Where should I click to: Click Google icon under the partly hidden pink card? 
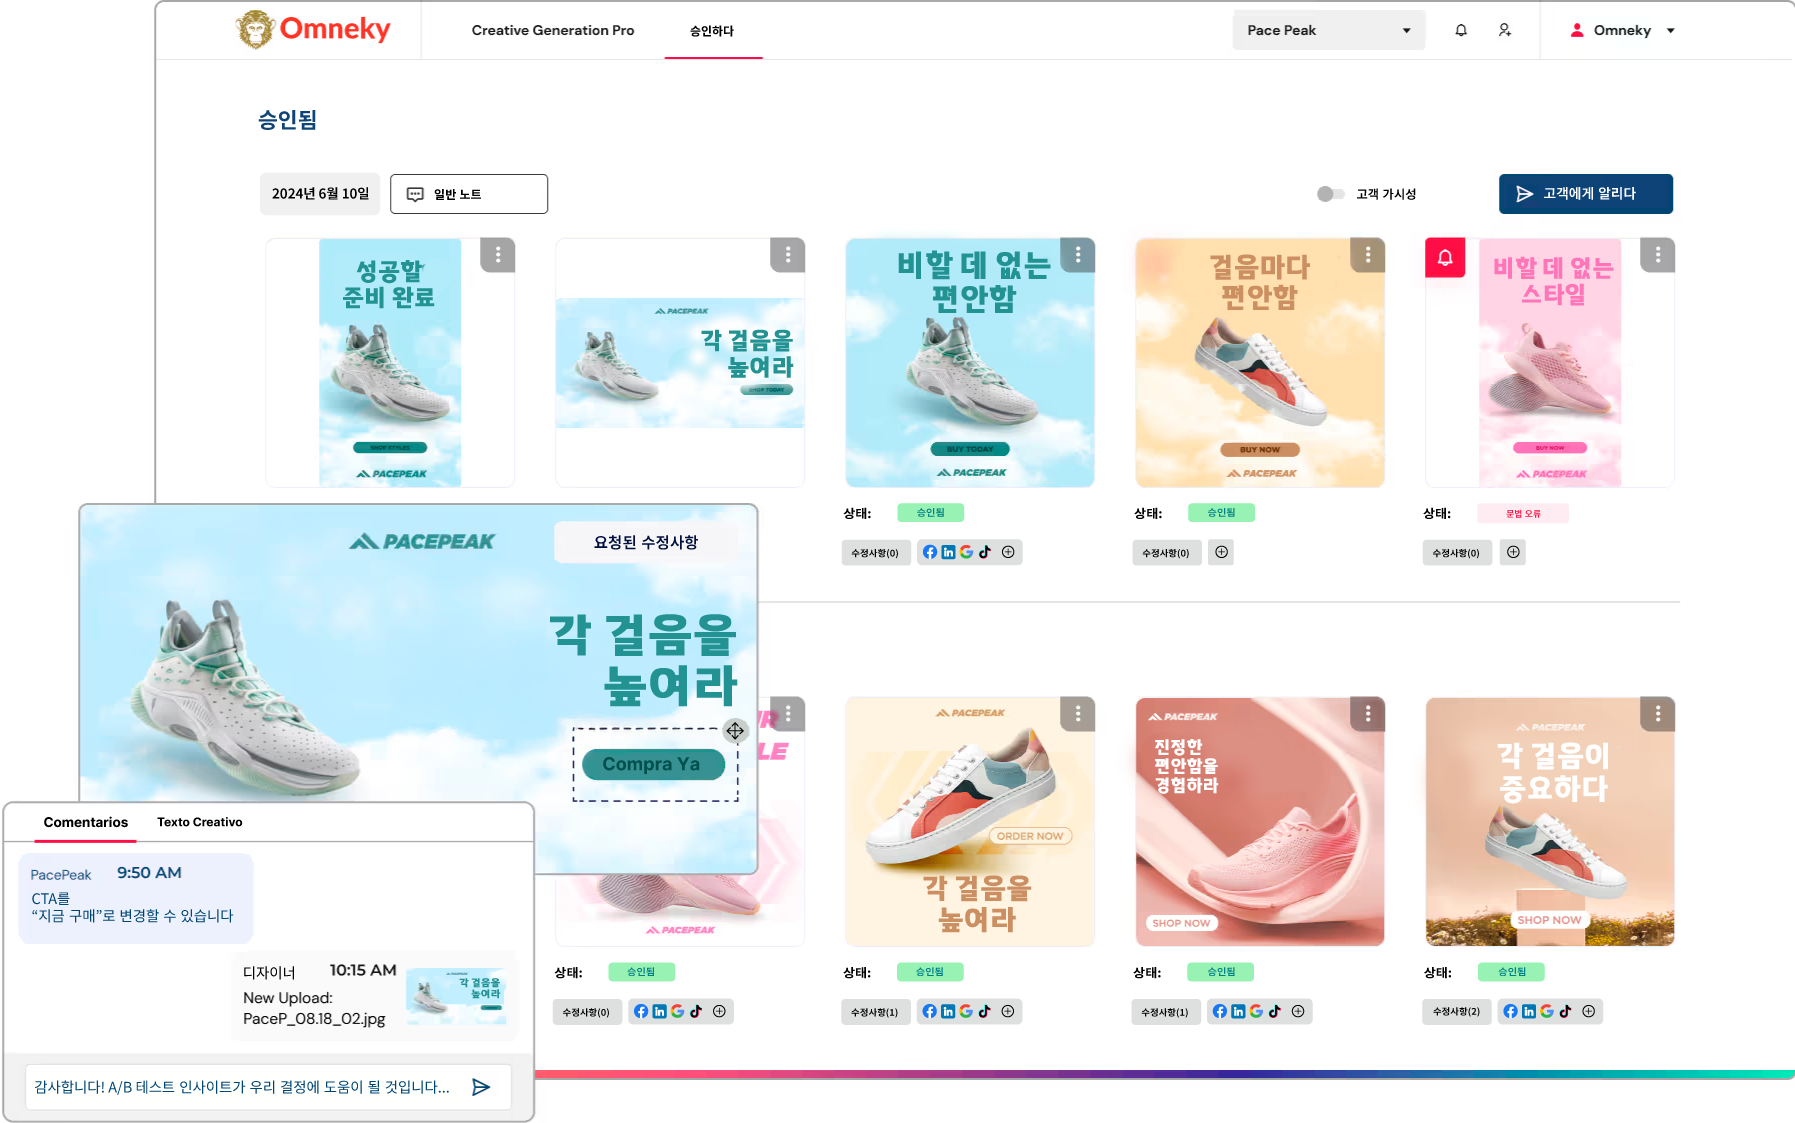coord(677,1011)
